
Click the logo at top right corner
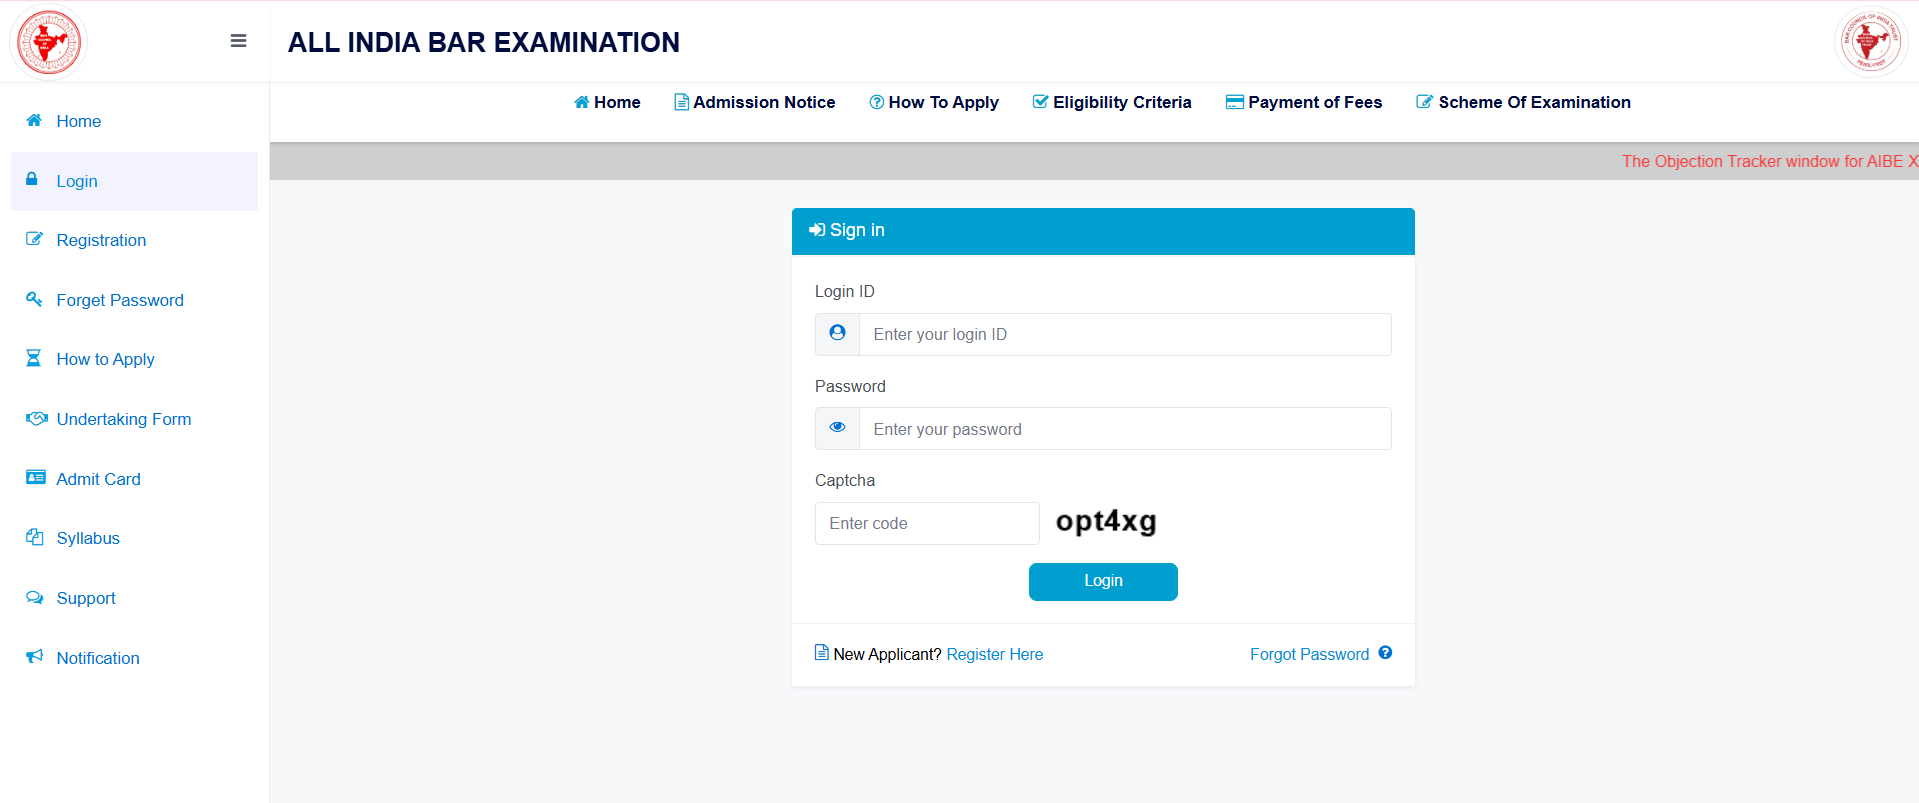(1871, 41)
